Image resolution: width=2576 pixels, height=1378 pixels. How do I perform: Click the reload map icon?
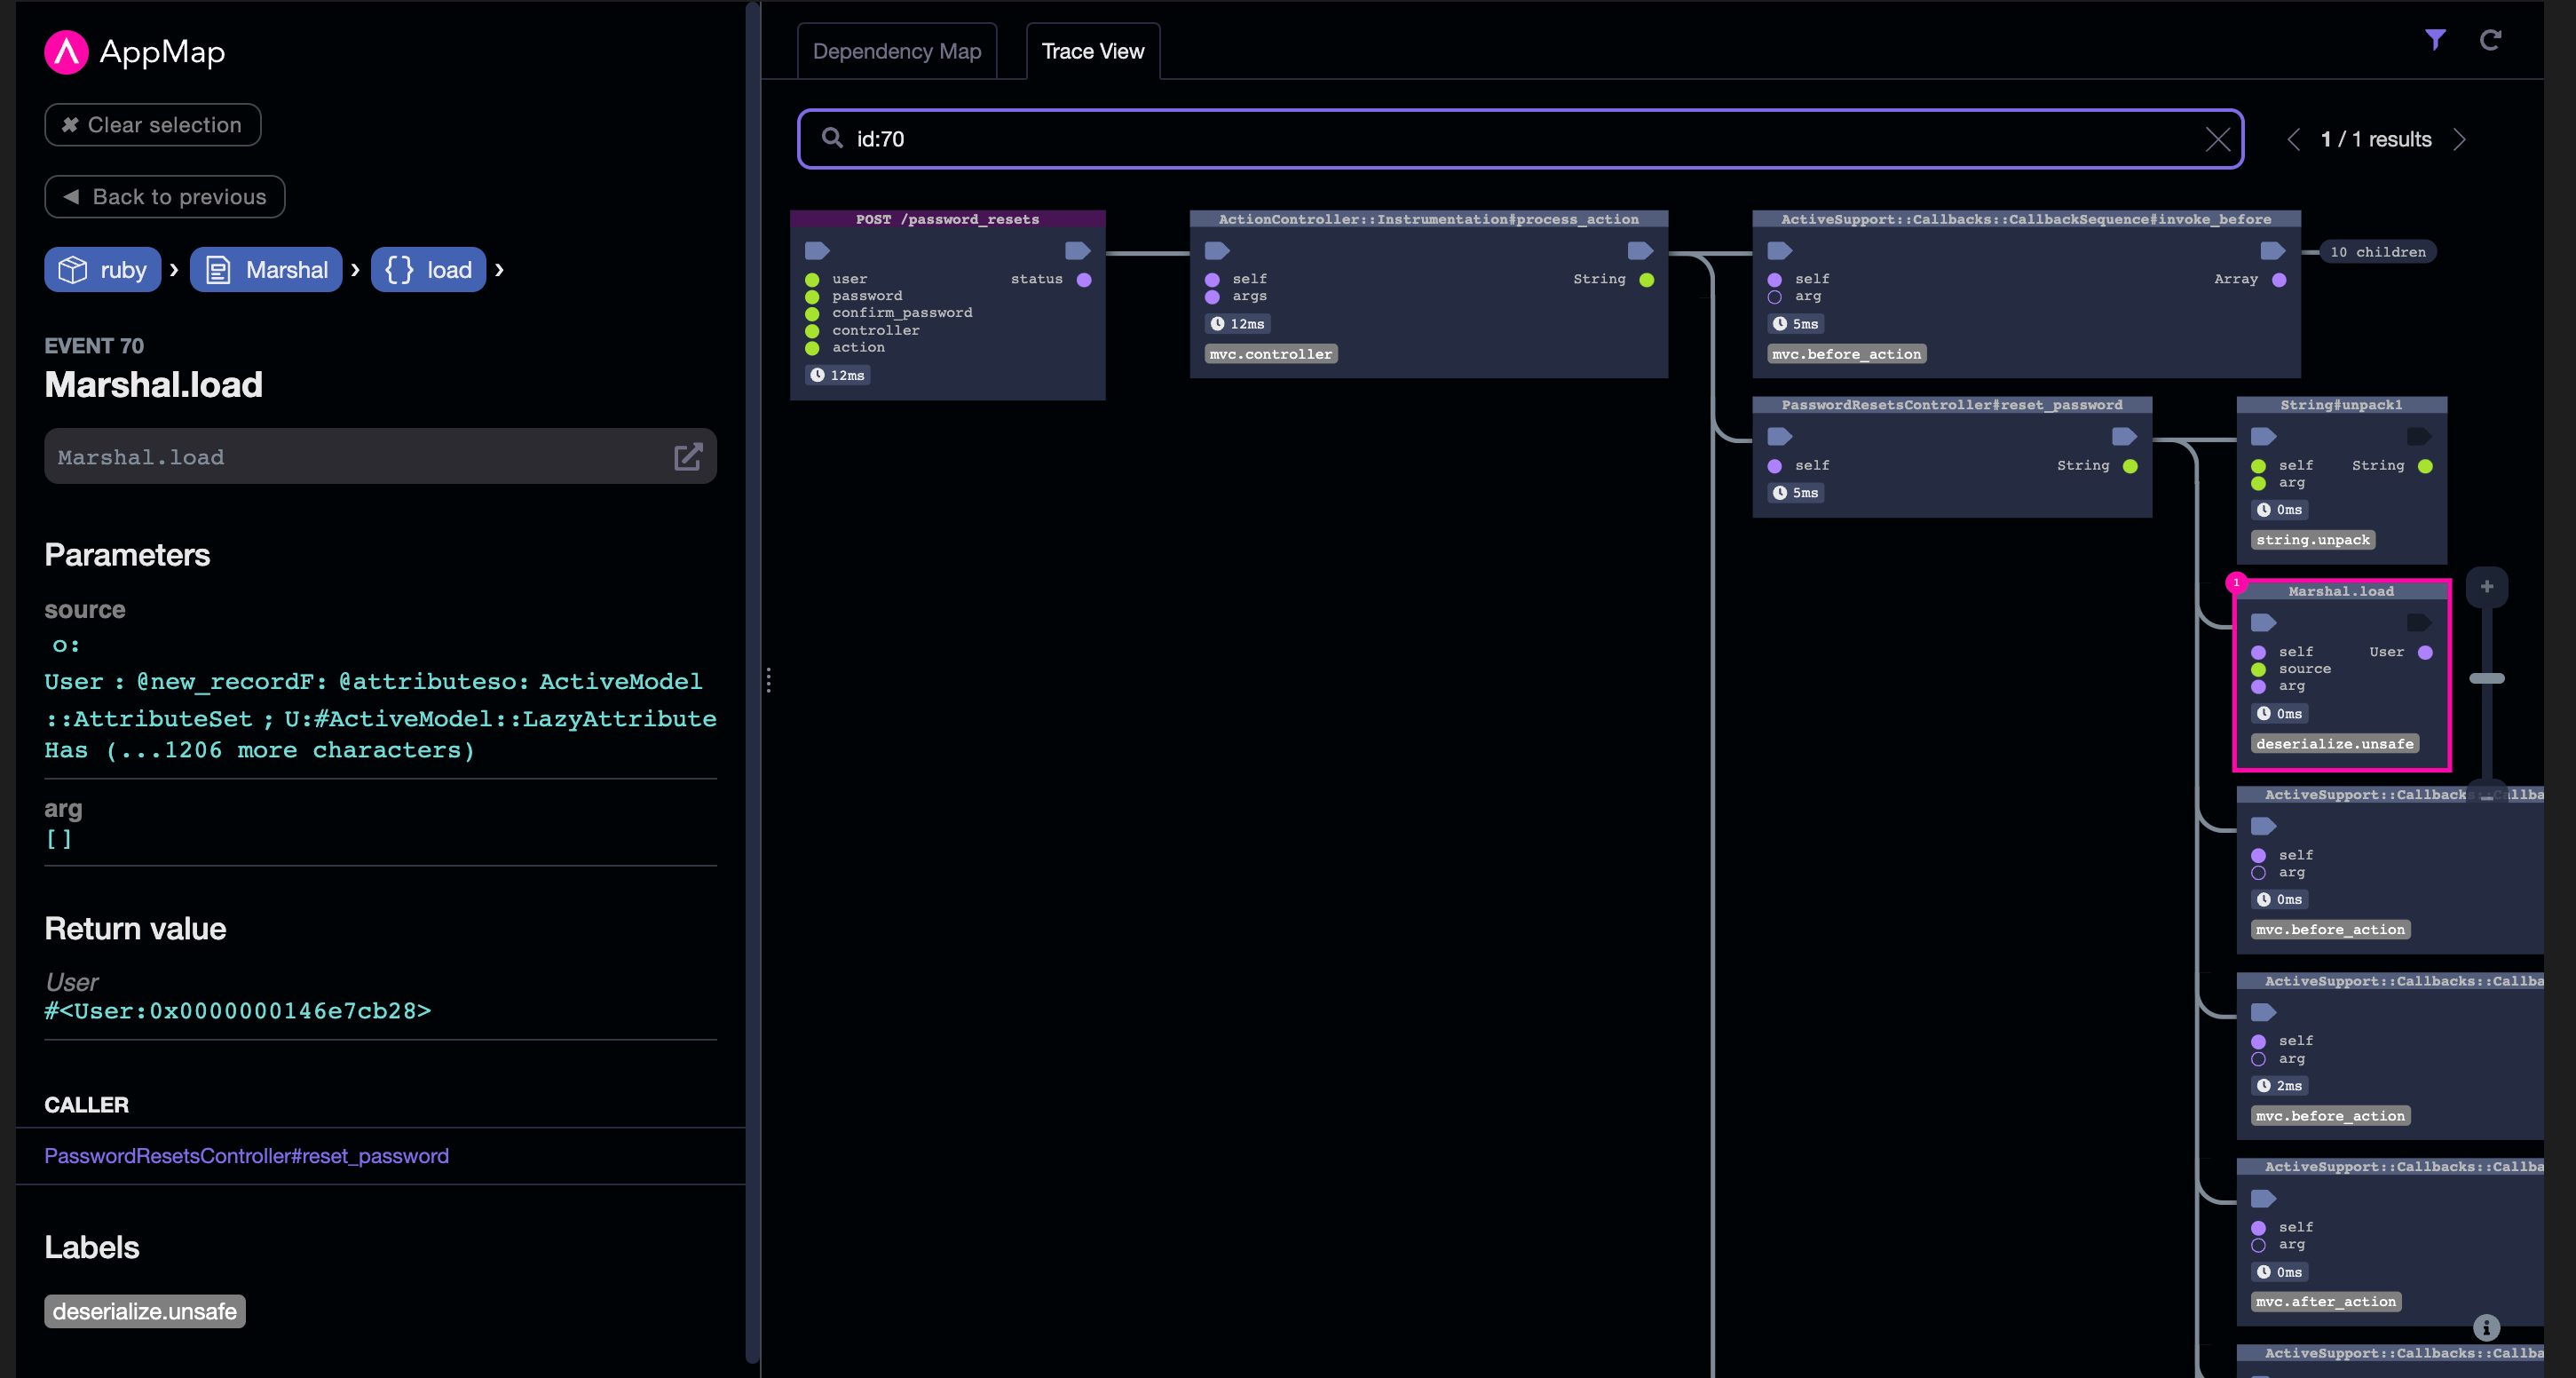click(2490, 40)
